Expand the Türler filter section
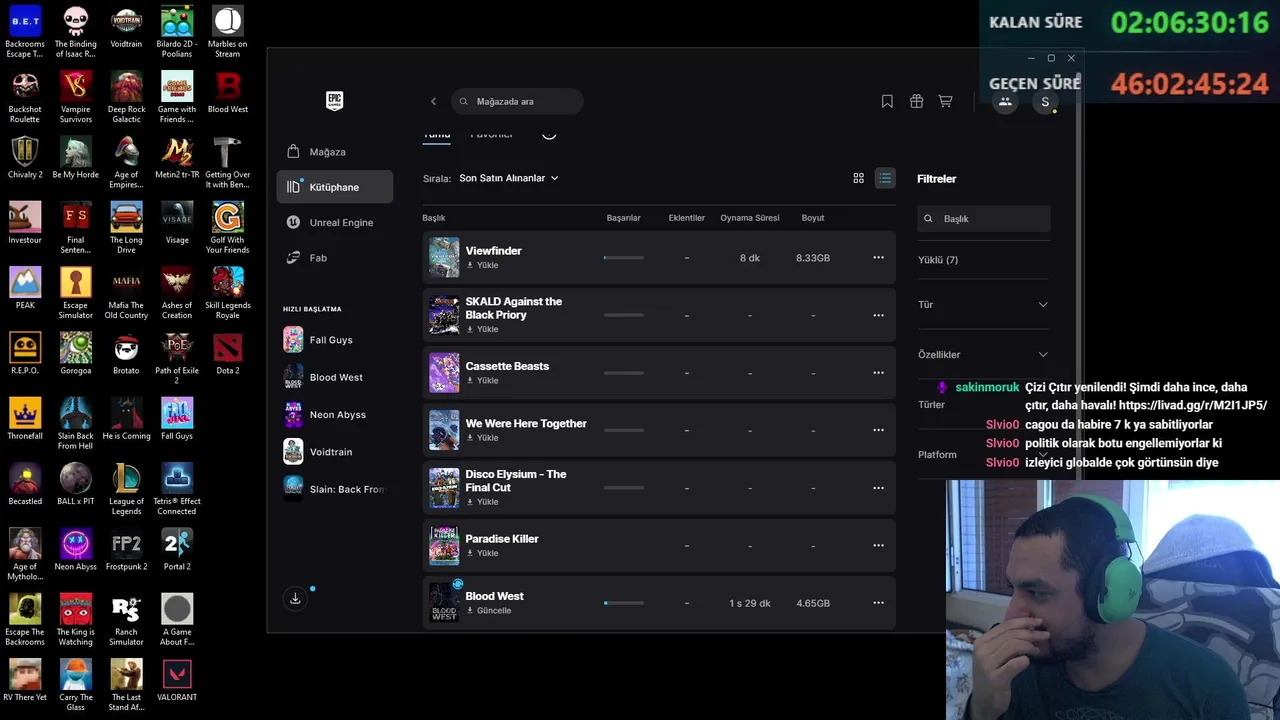Viewport: 1280px width, 720px height. (983, 405)
